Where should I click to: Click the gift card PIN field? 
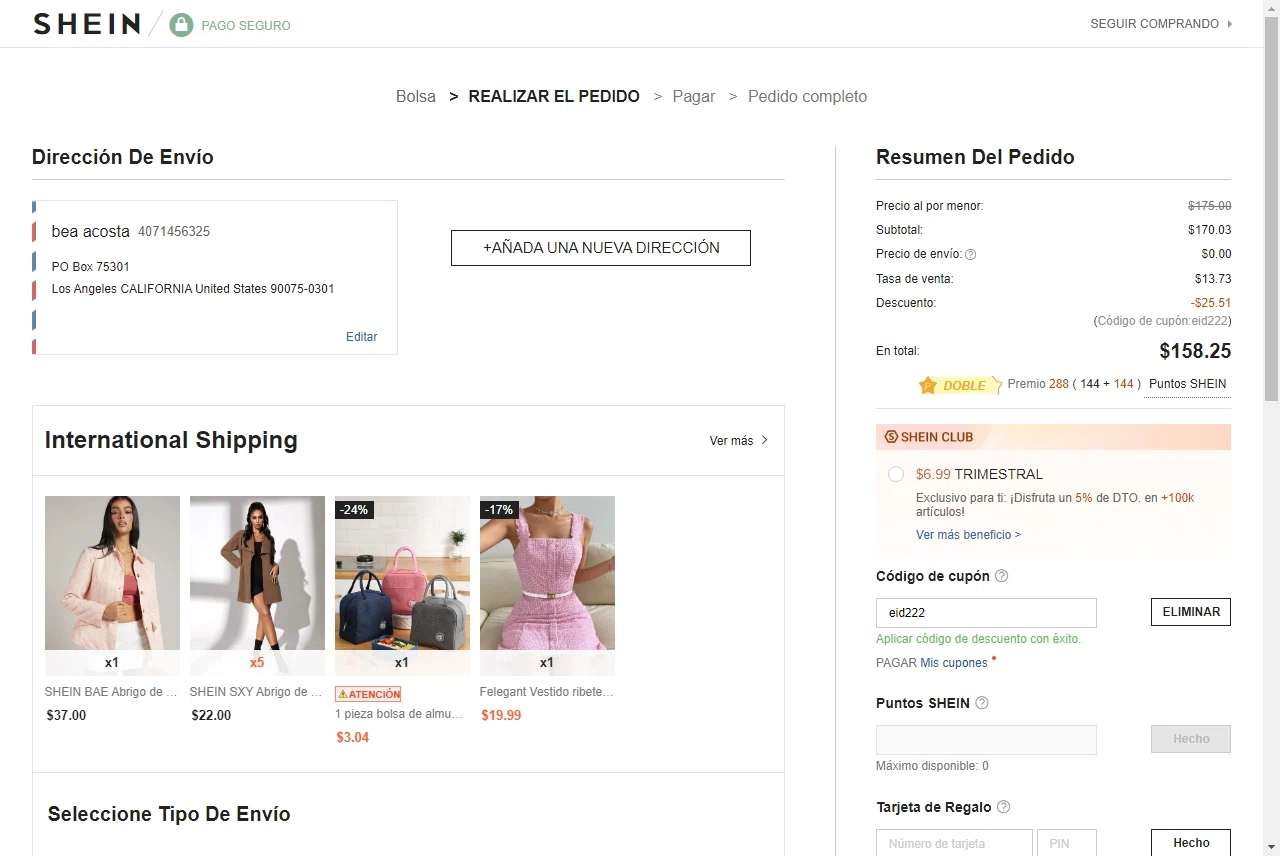point(1067,842)
